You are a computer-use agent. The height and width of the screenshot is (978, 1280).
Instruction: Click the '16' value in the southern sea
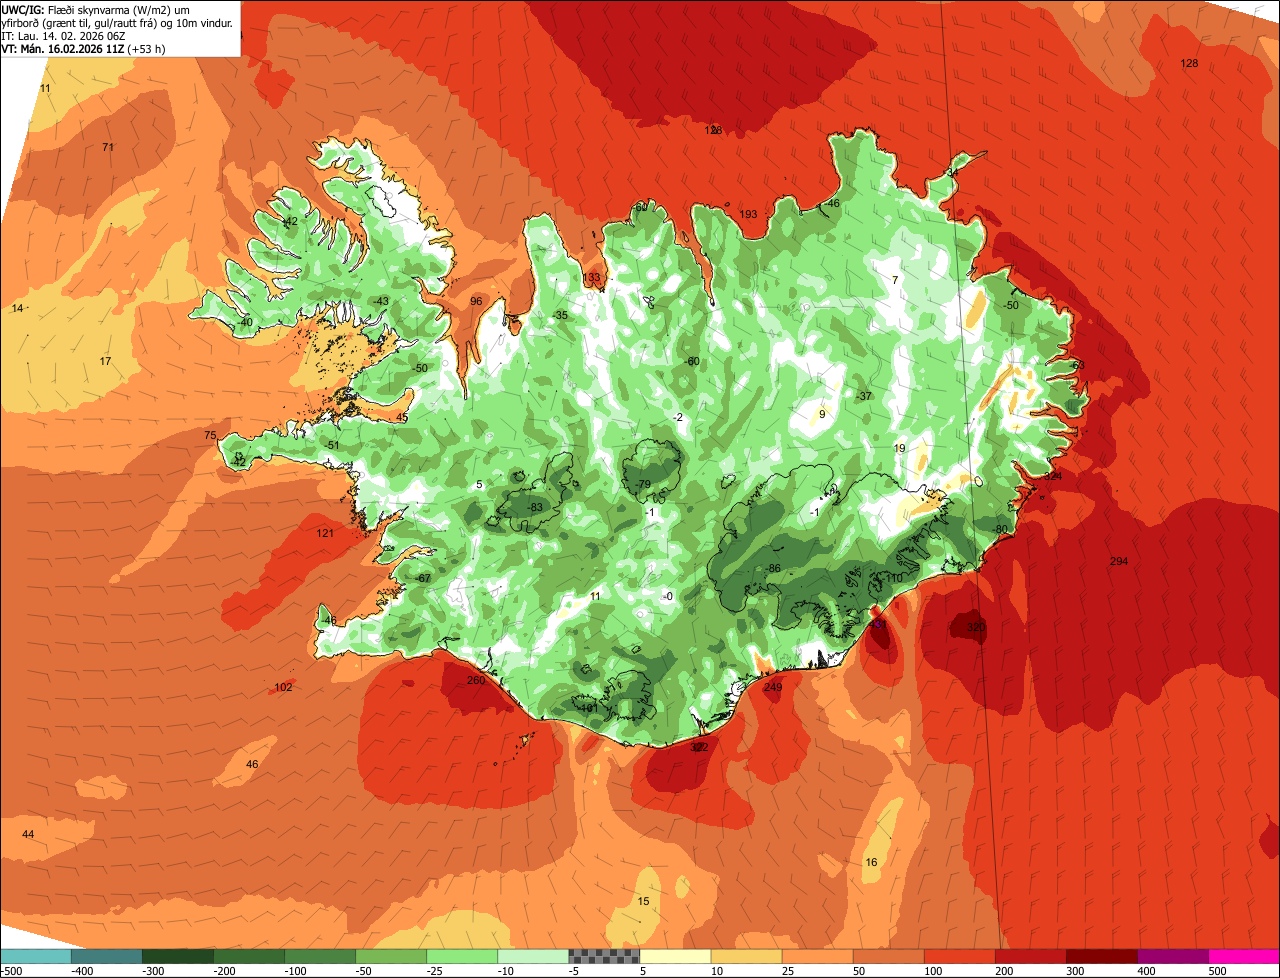pos(871,863)
